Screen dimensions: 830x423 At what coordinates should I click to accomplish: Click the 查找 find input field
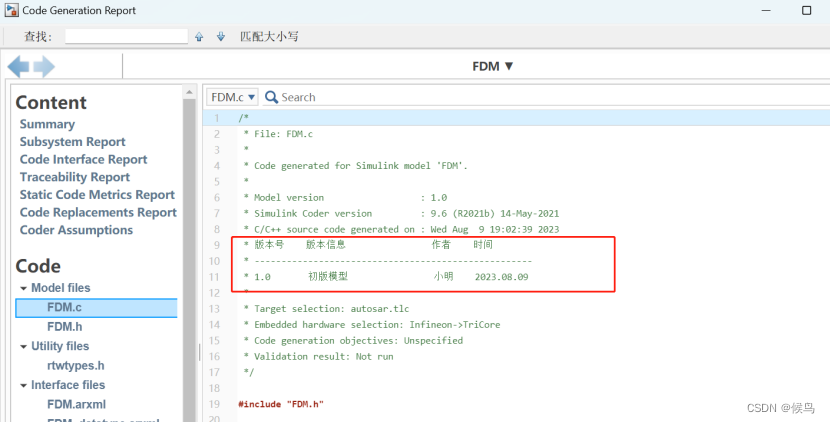coord(127,37)
